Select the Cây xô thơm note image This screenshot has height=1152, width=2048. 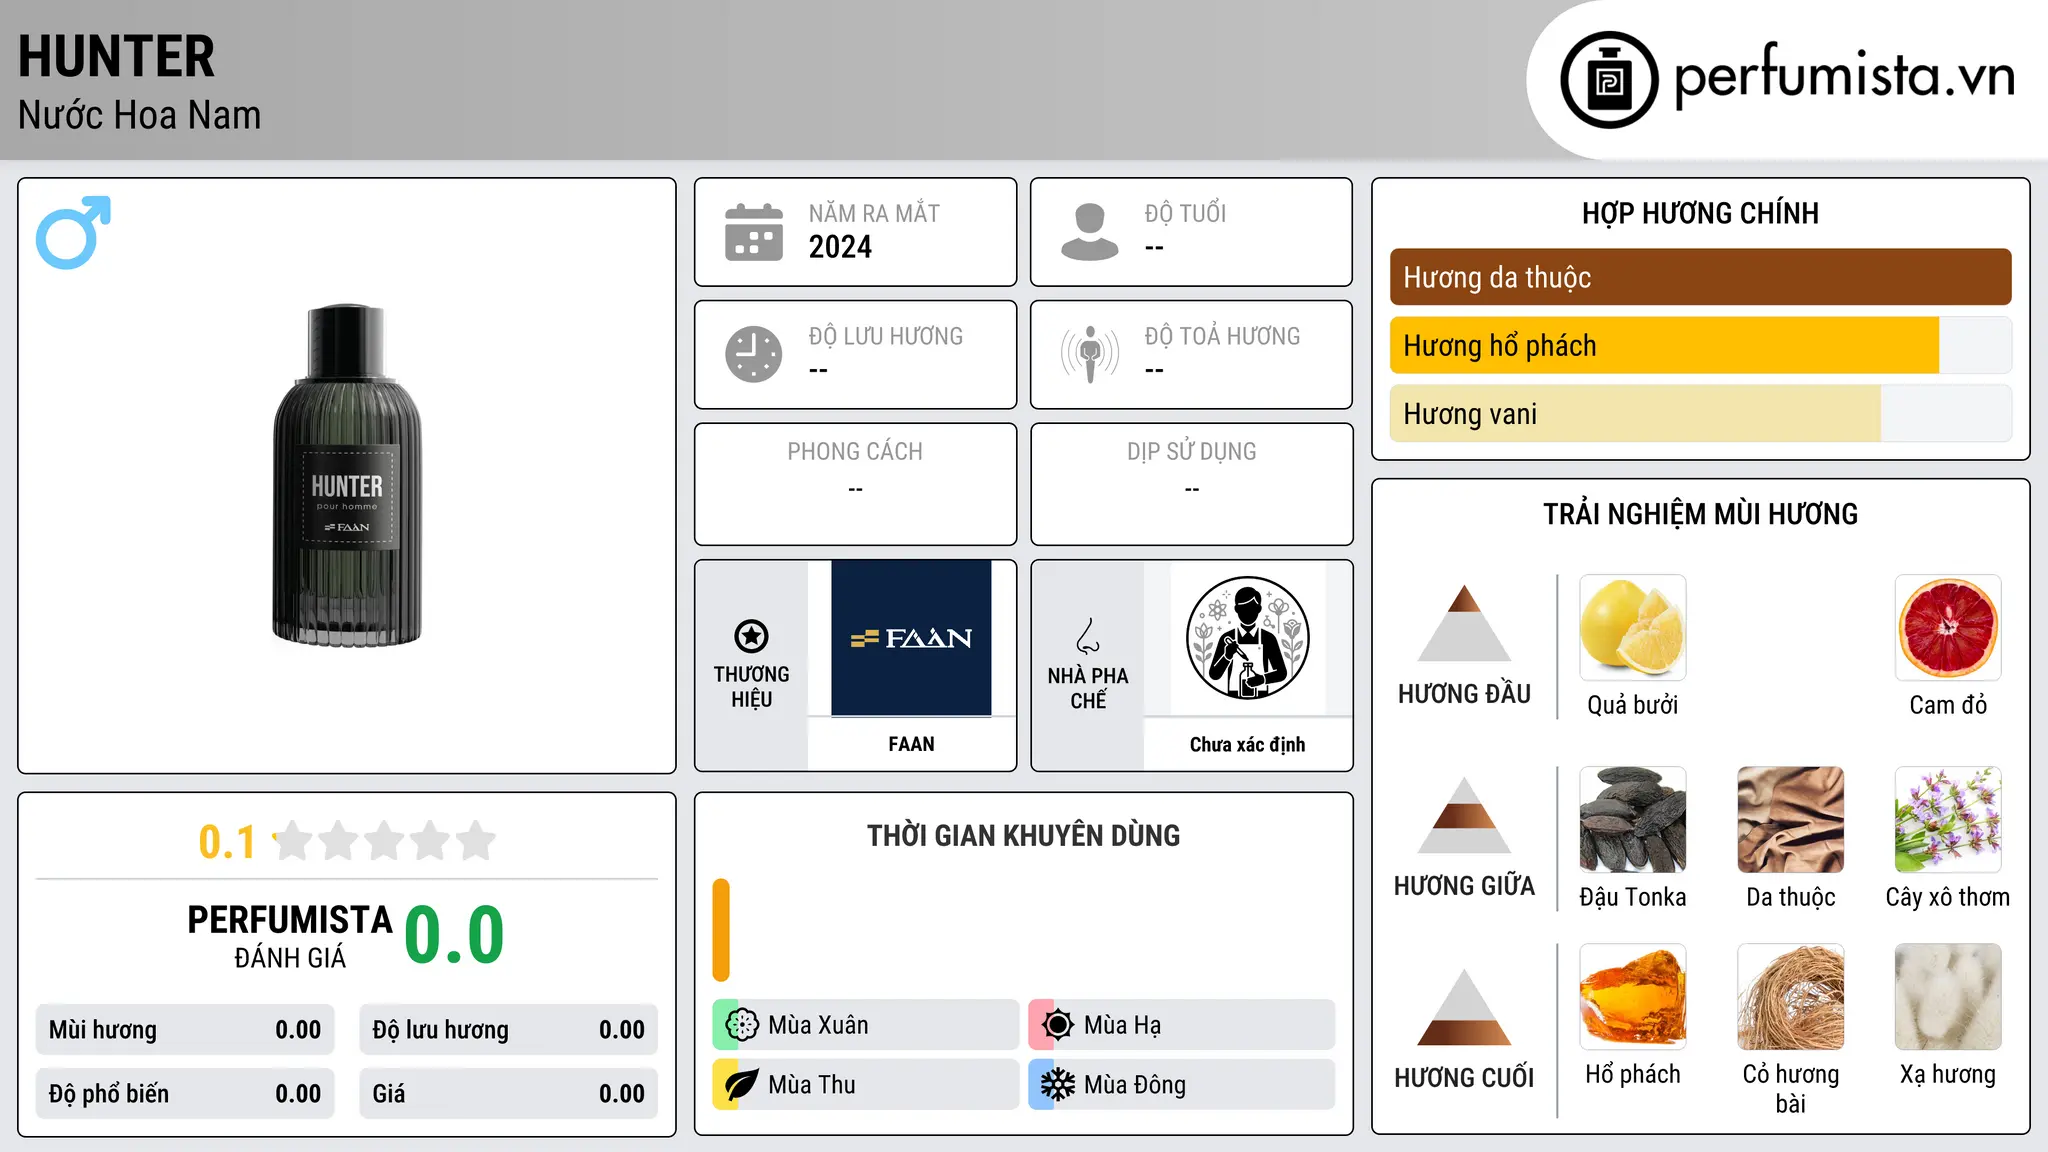(x=1948, y=820)
